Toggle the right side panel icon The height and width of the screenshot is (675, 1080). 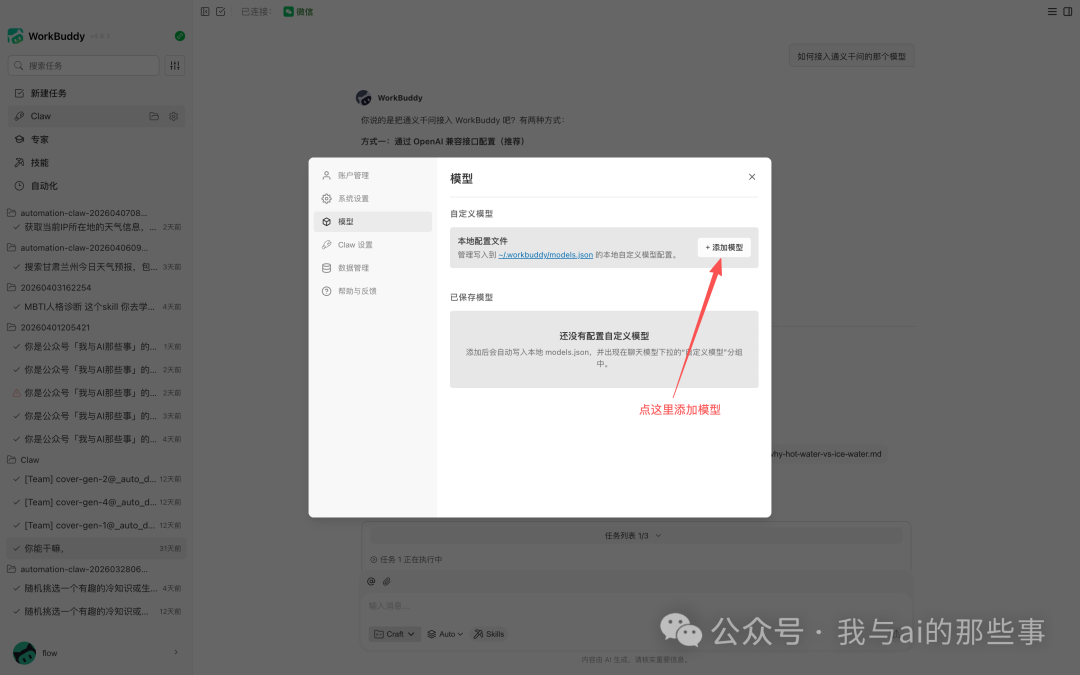click(1068, 12)
